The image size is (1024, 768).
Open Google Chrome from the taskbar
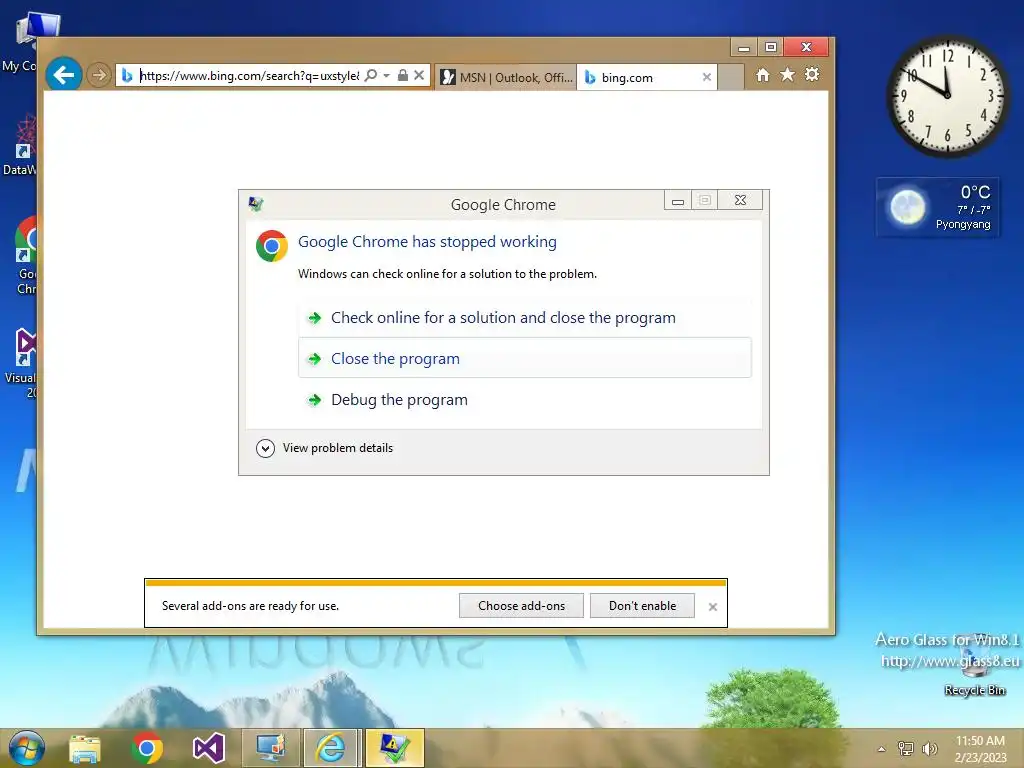tap(147, 748)
